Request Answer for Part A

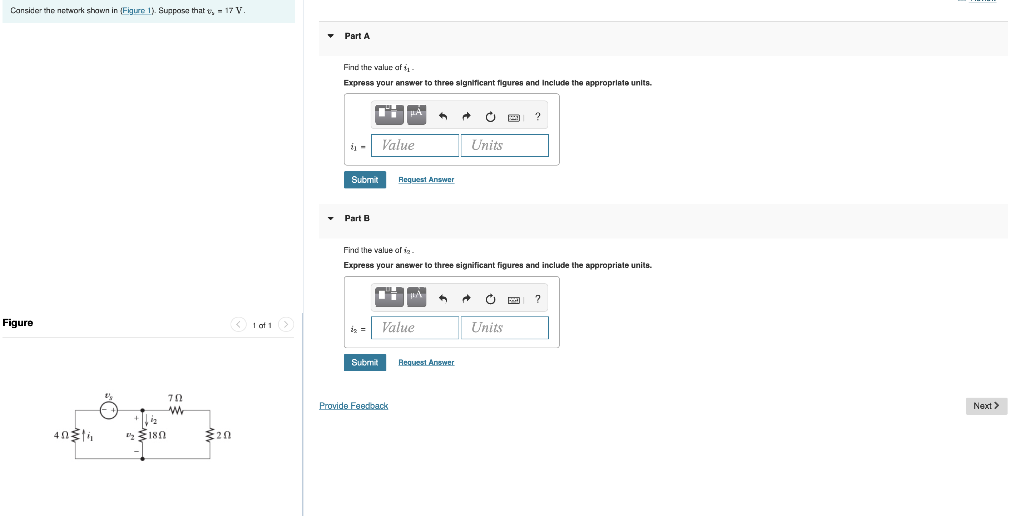[426, 180]
